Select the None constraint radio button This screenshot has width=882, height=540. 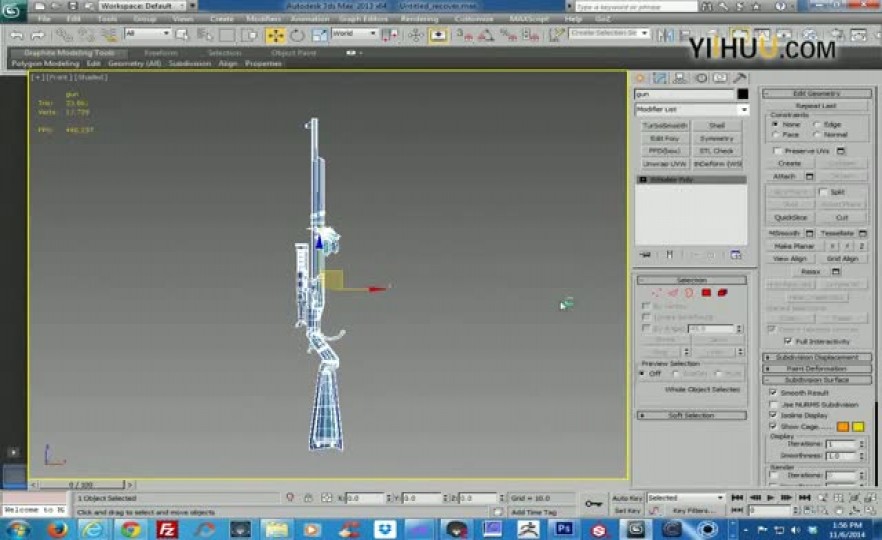775,124
